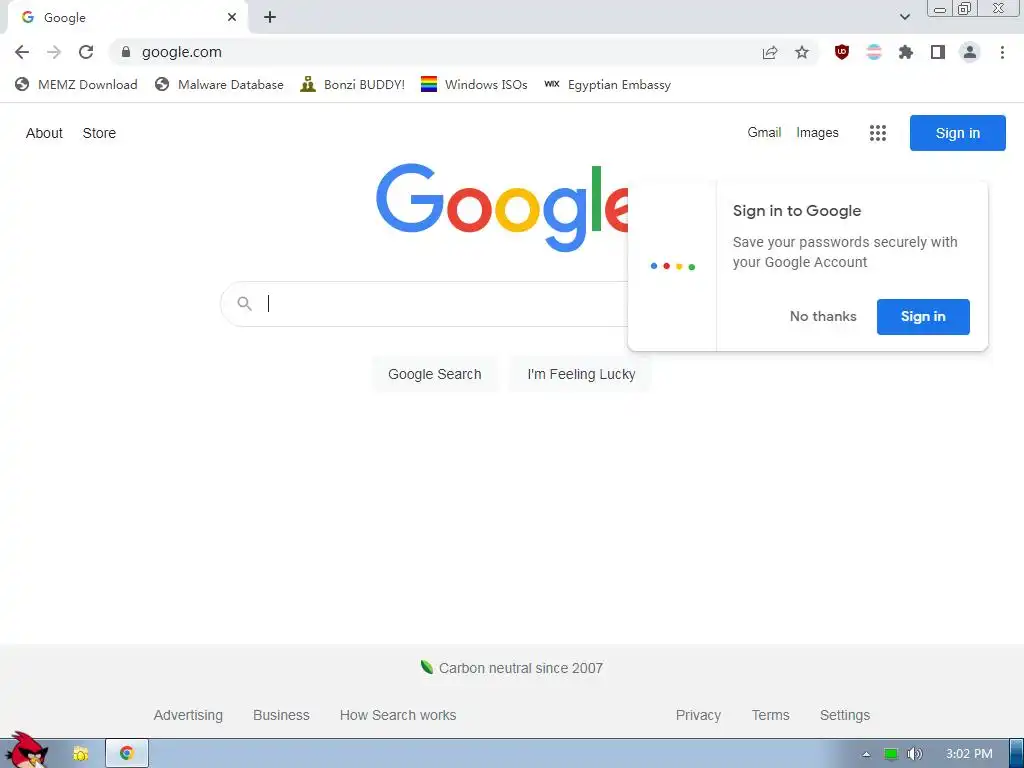This screenshot has width=1024, height=768.
Task: Go back with the browser back arrow
Action: 22,52
